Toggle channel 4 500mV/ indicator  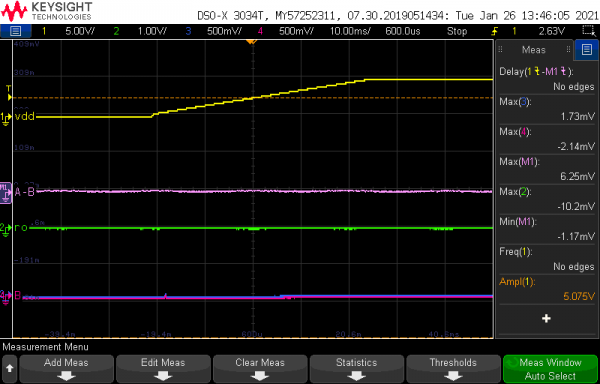285,31
